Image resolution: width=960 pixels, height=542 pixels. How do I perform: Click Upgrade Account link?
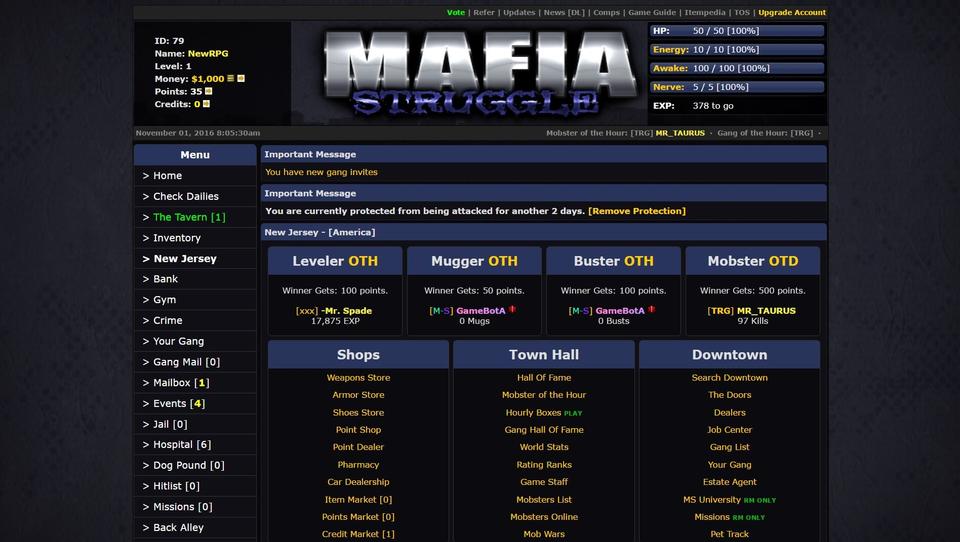tap(792, 12)
